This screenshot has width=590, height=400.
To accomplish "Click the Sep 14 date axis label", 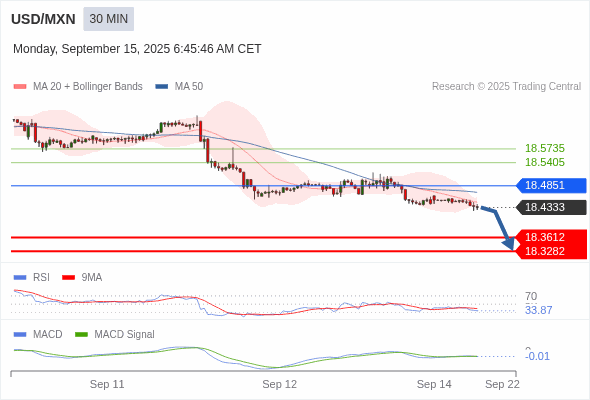I will (x=434, y=384).
